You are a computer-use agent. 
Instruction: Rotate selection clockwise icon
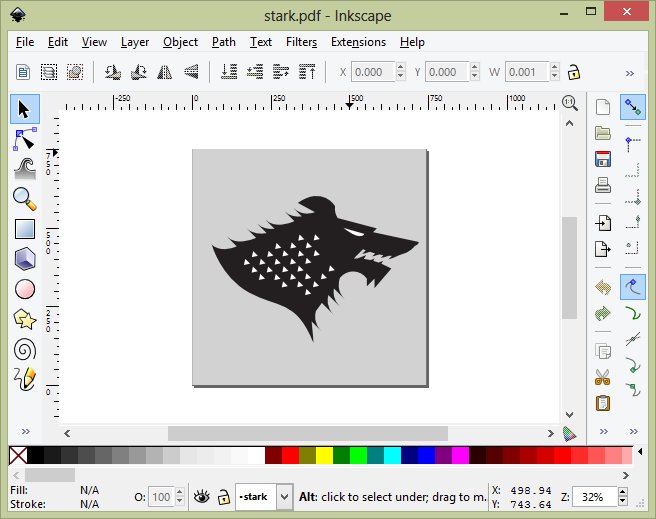(138, 72)
